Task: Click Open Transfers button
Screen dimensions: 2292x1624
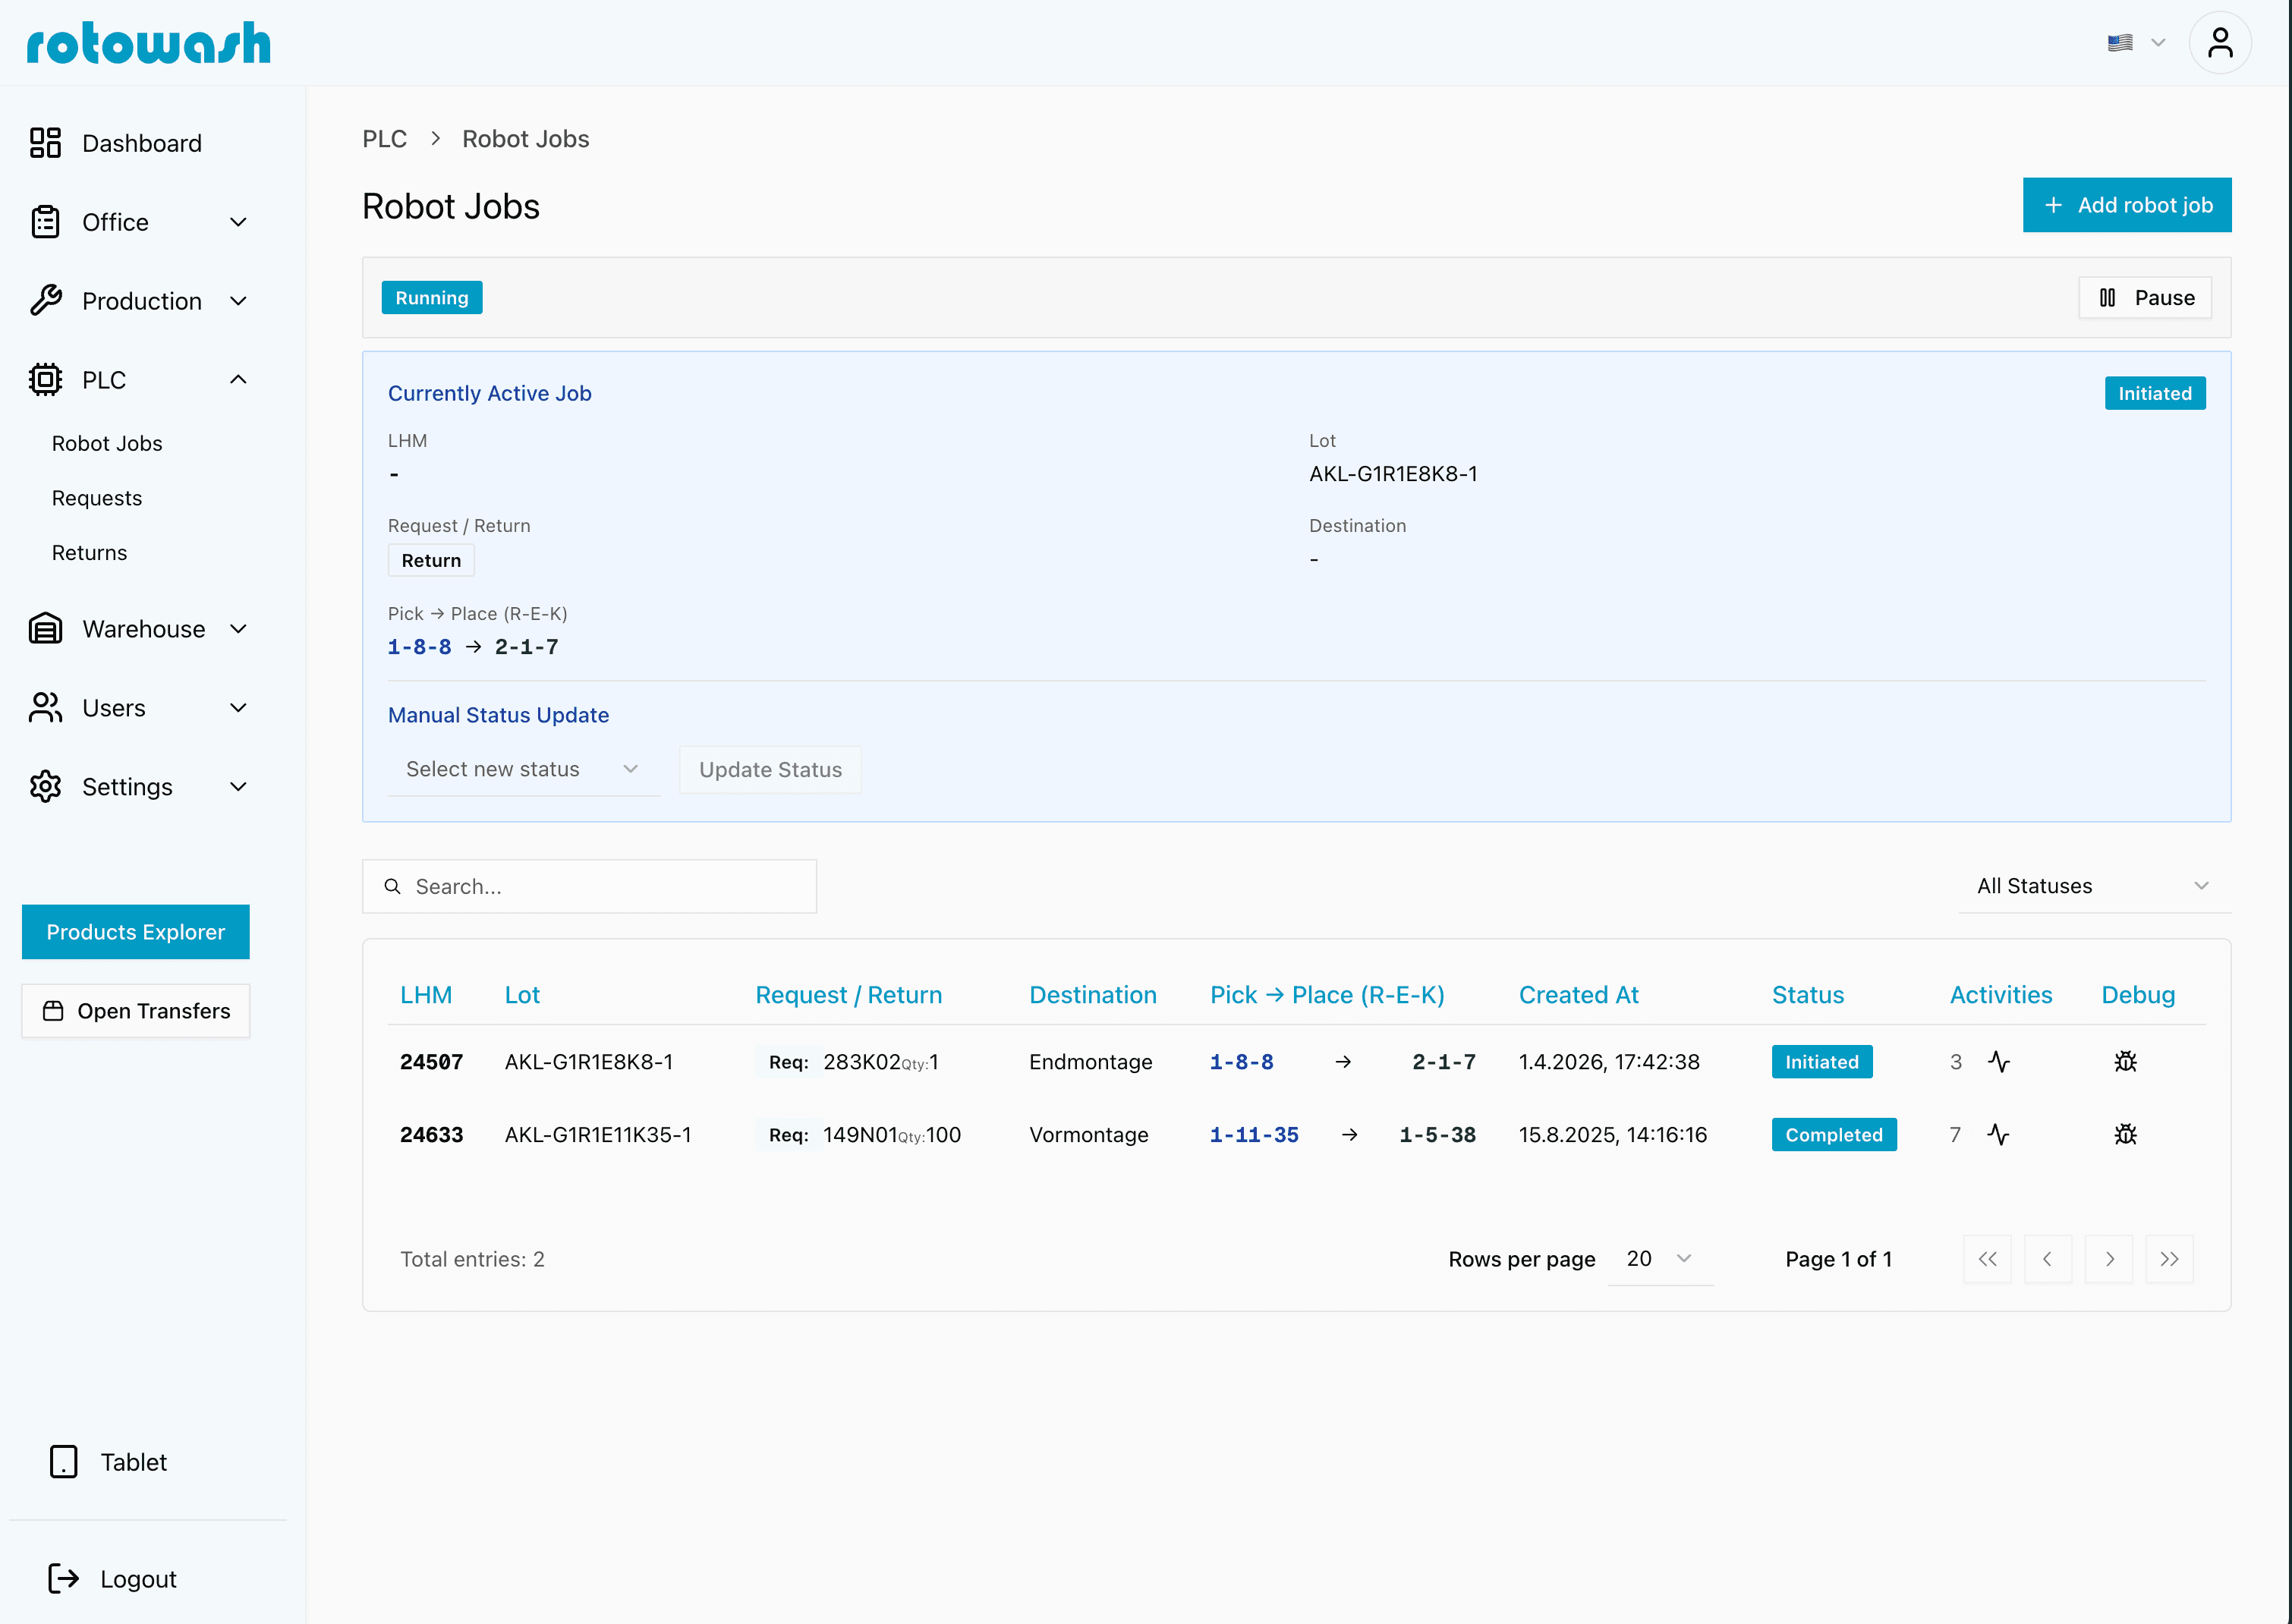Action: pos(136,1011)
